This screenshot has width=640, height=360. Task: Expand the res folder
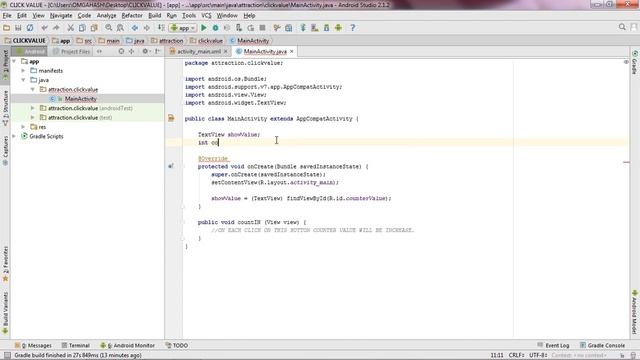(23, 127)
